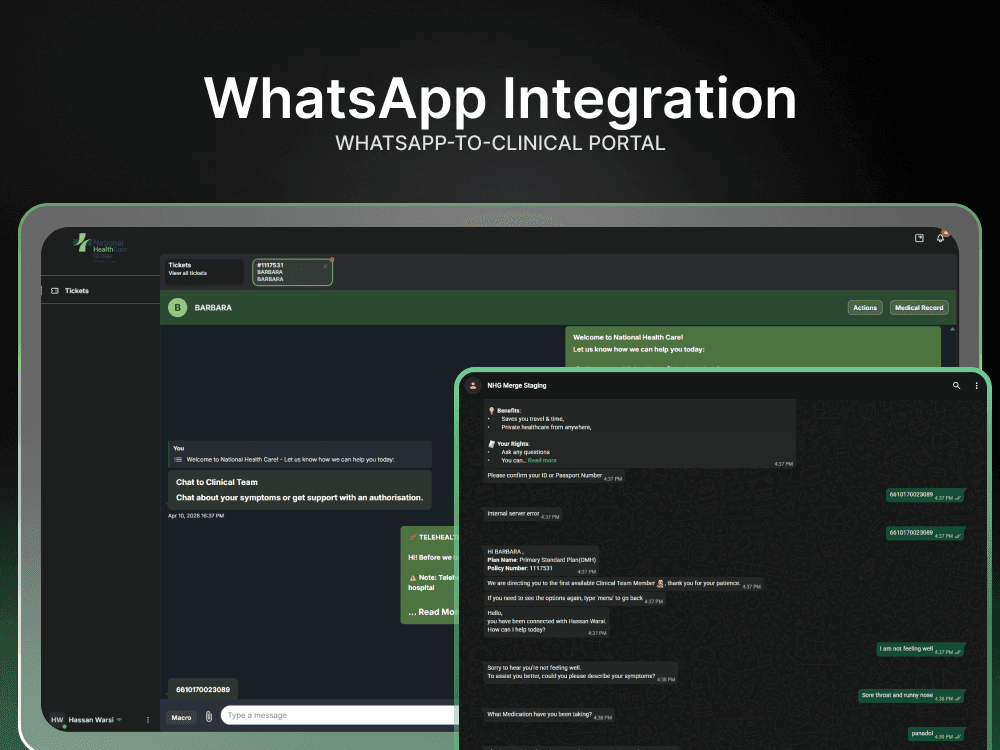Click the NHG Merge Staging contact avatar

473,385
